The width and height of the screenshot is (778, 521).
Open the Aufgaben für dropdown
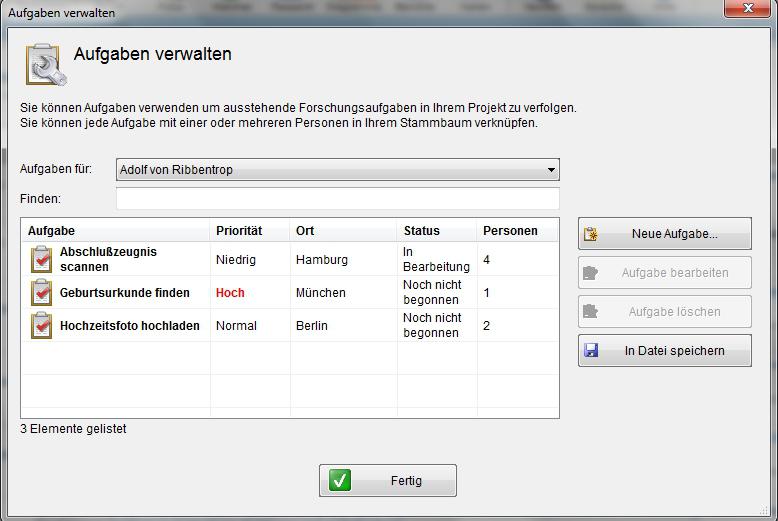tap(338, 170)
